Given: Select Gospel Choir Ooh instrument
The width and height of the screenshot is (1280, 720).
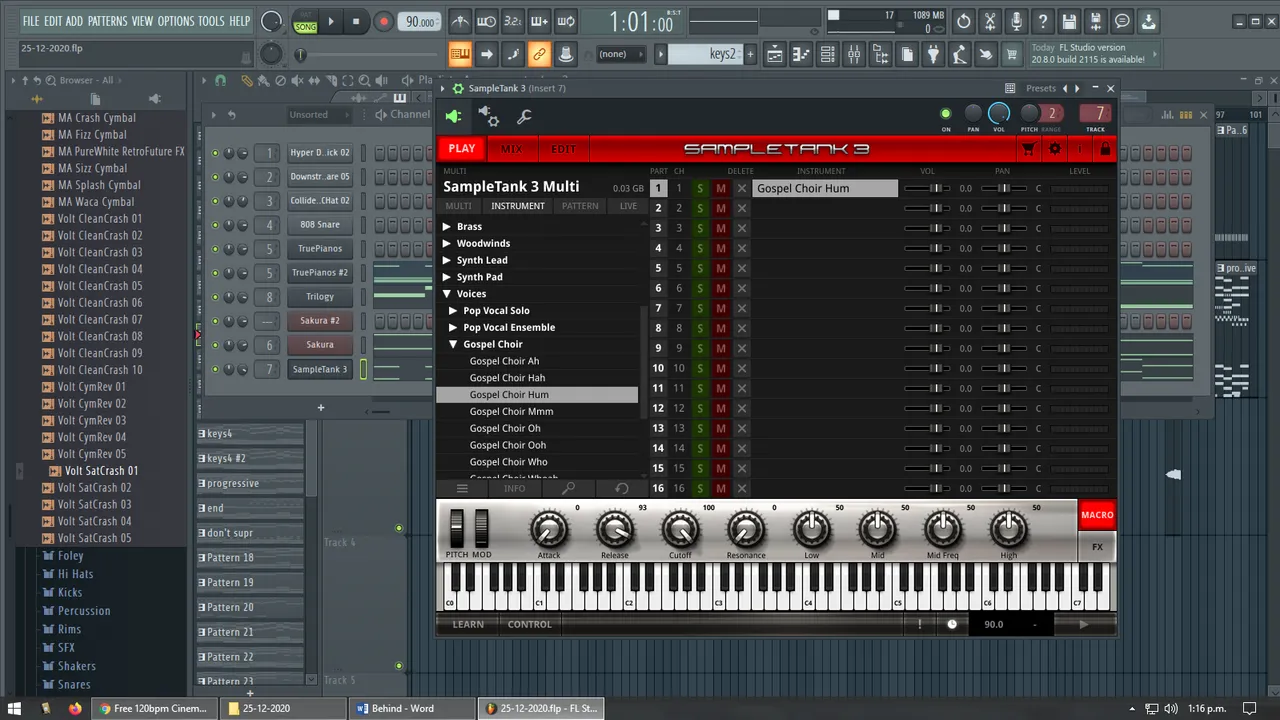Looking at the screenshot, I should pyautogui.click(x=508, y=445).
